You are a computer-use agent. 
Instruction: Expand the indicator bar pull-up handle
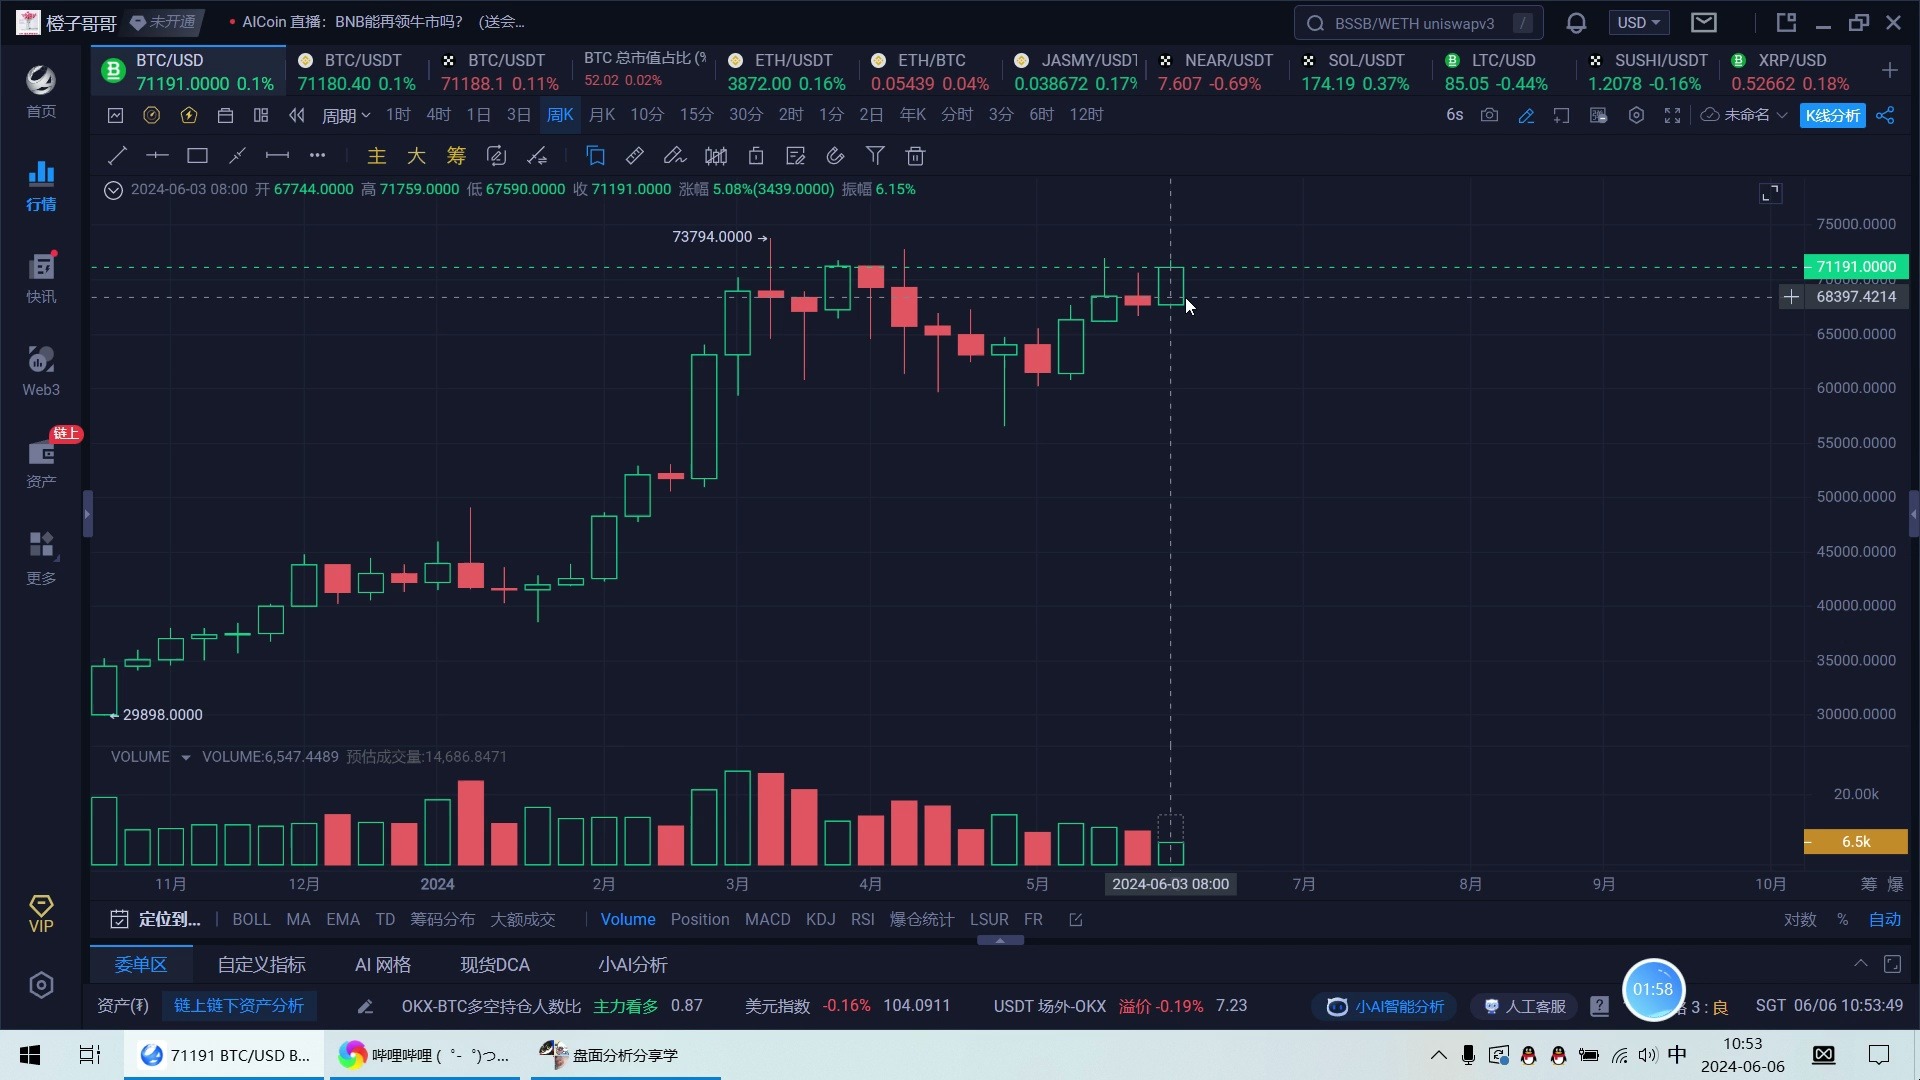(x=1000, y=940)
